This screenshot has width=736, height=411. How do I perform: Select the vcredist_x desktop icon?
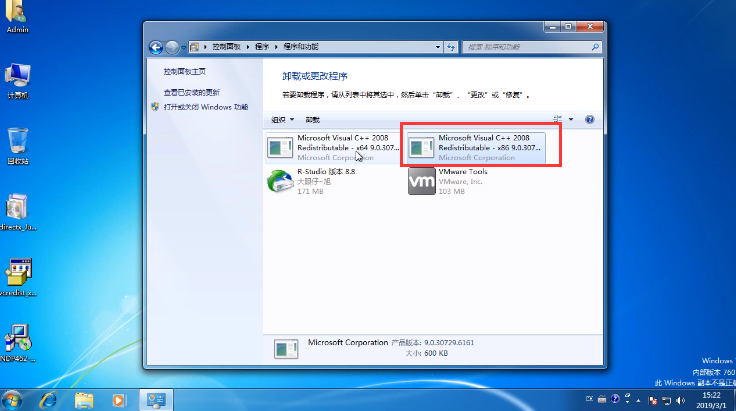pyautogui.click(x=17, y=277)
